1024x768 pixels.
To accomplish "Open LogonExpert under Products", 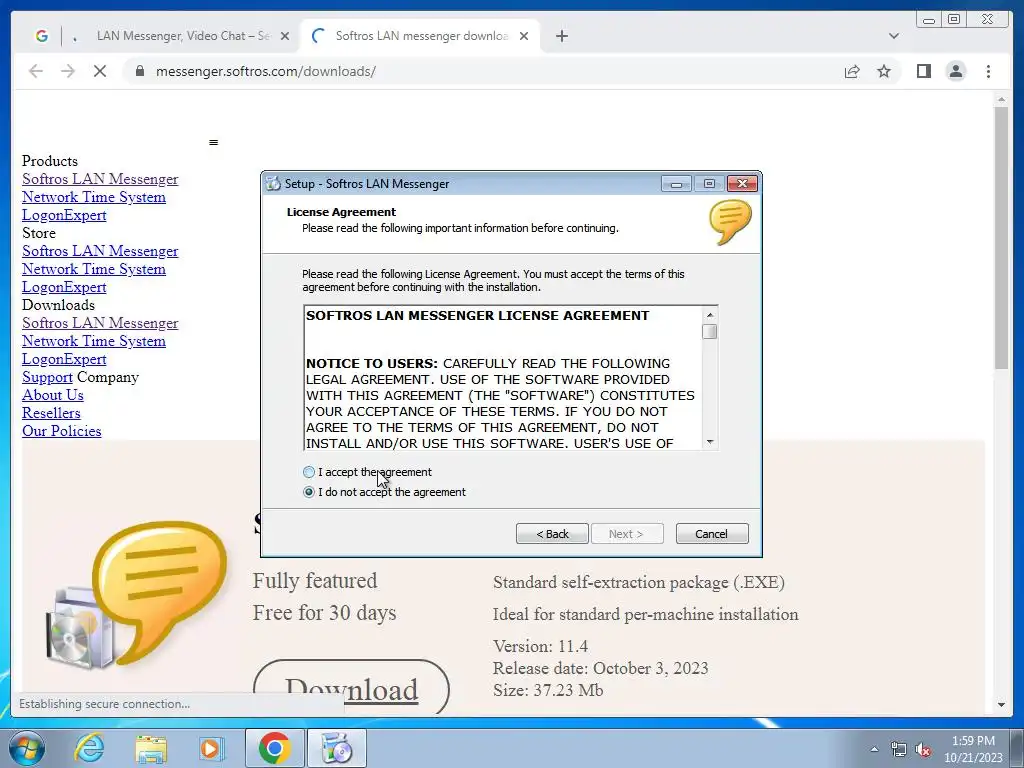I will (x=64, y=215).
